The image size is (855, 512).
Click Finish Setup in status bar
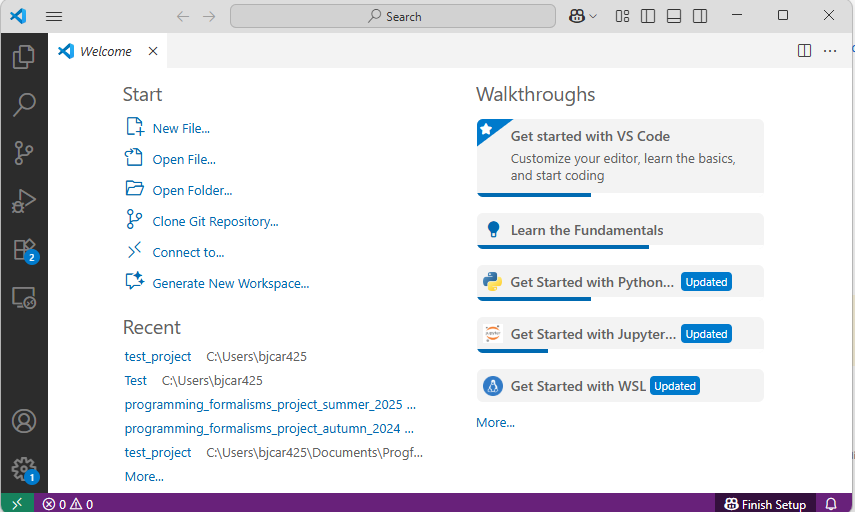(764, 504)
